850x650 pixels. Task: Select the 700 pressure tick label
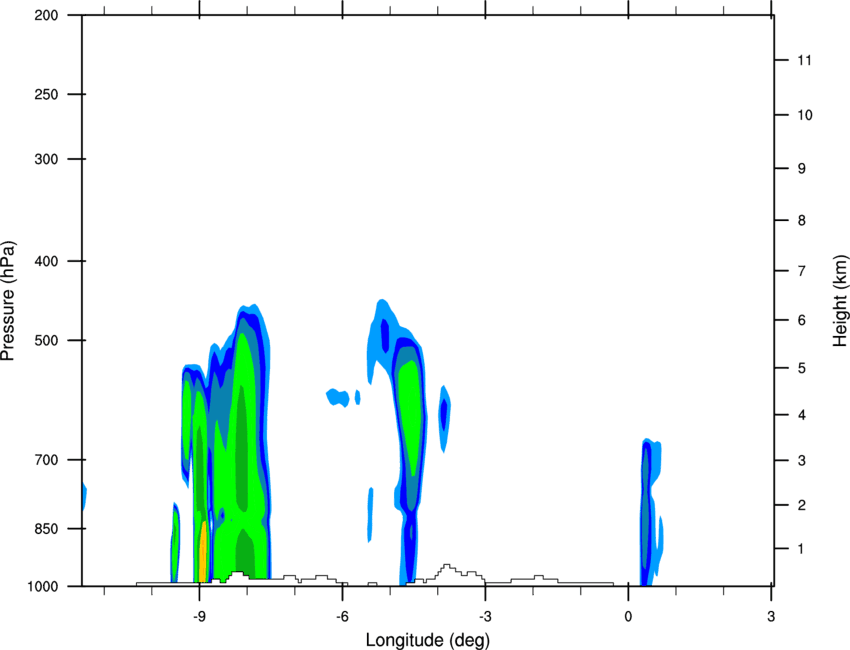(46, 460)
